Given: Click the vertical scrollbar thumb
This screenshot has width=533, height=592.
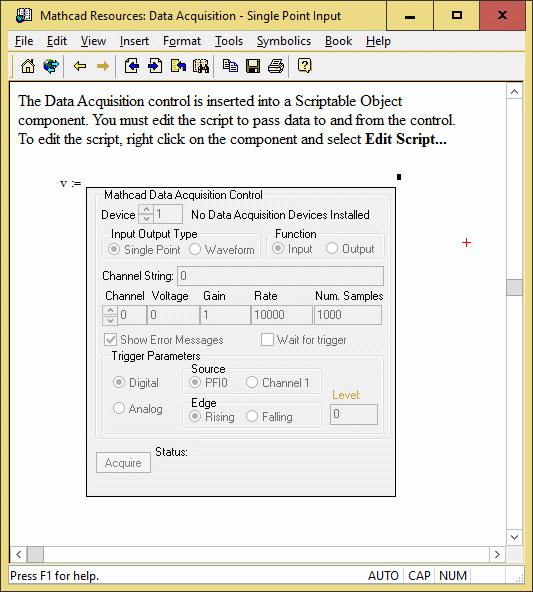Looking at the screenshot, I should point(514,288).
